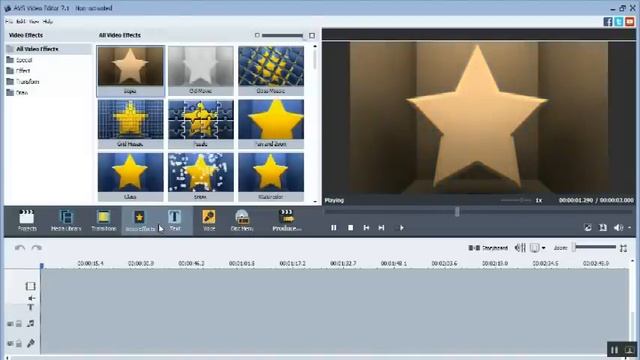Jump to the next scene

tap(401, 228)
